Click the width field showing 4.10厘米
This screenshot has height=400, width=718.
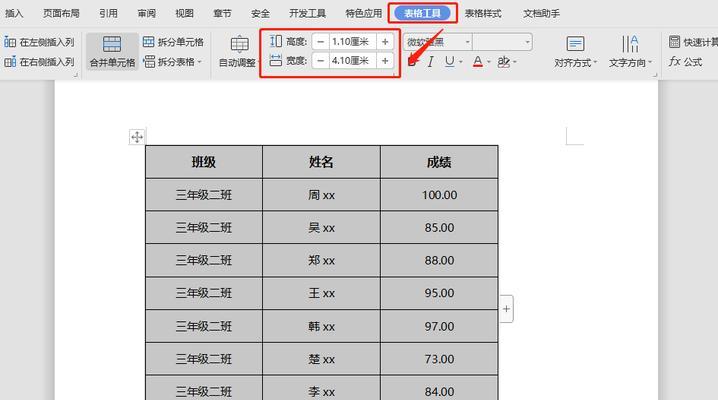click(x=353, y=60)
